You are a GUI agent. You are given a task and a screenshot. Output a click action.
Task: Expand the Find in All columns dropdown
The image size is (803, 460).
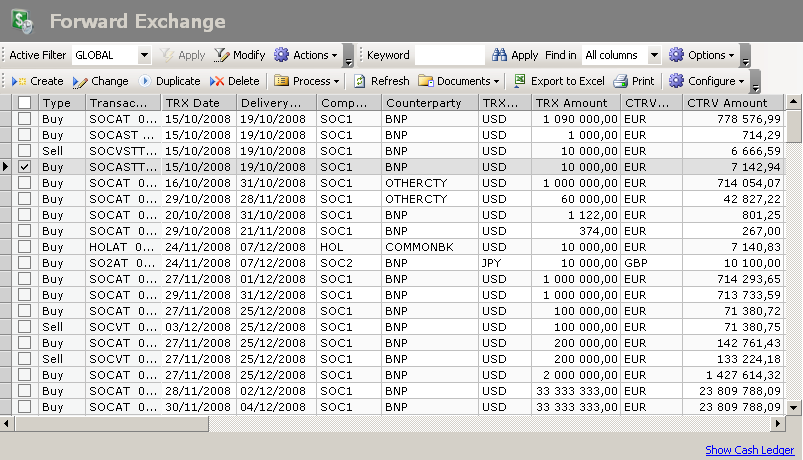coord(654,56)
